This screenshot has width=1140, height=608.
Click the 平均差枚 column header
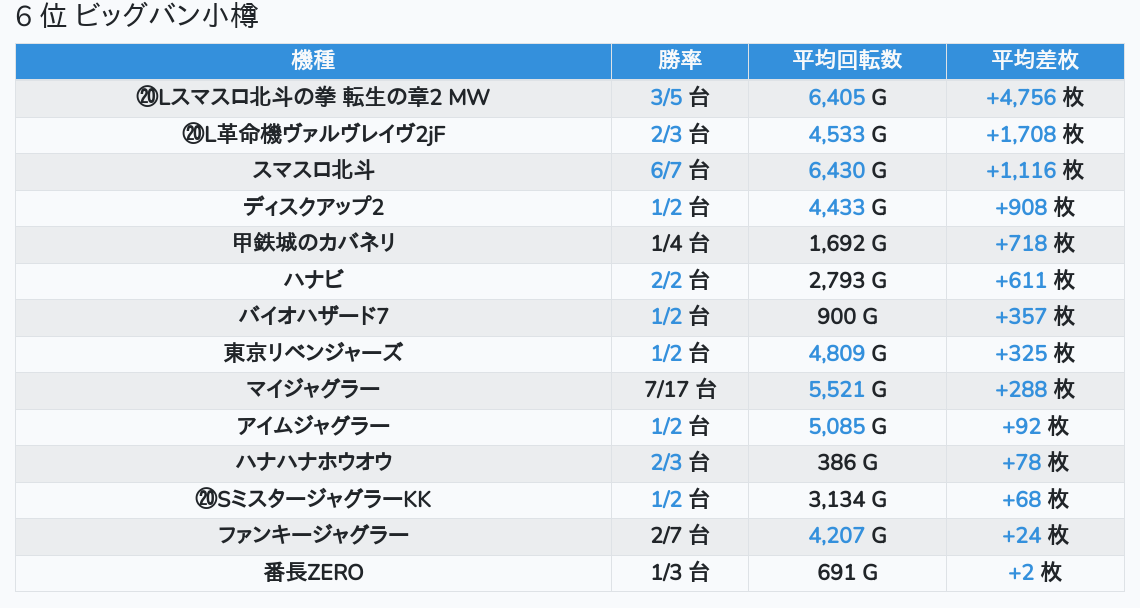[x=1035, y=60]
